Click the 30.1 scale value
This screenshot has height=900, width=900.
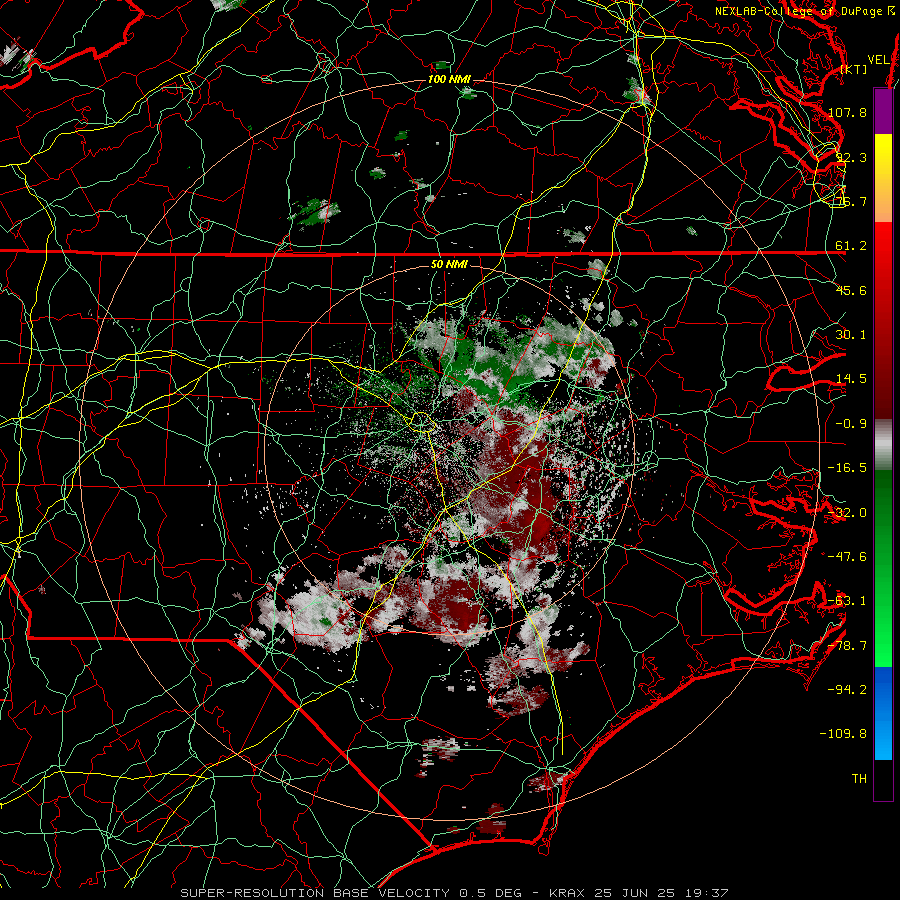tap(851, 335)
